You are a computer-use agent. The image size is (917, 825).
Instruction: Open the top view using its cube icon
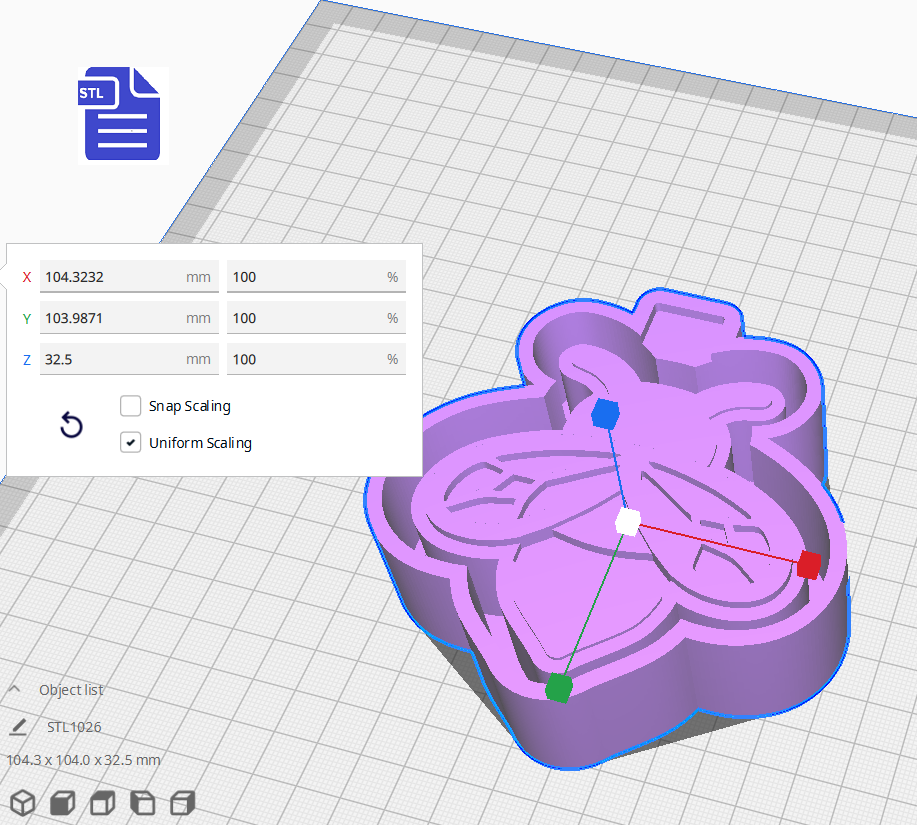[101, 802]
